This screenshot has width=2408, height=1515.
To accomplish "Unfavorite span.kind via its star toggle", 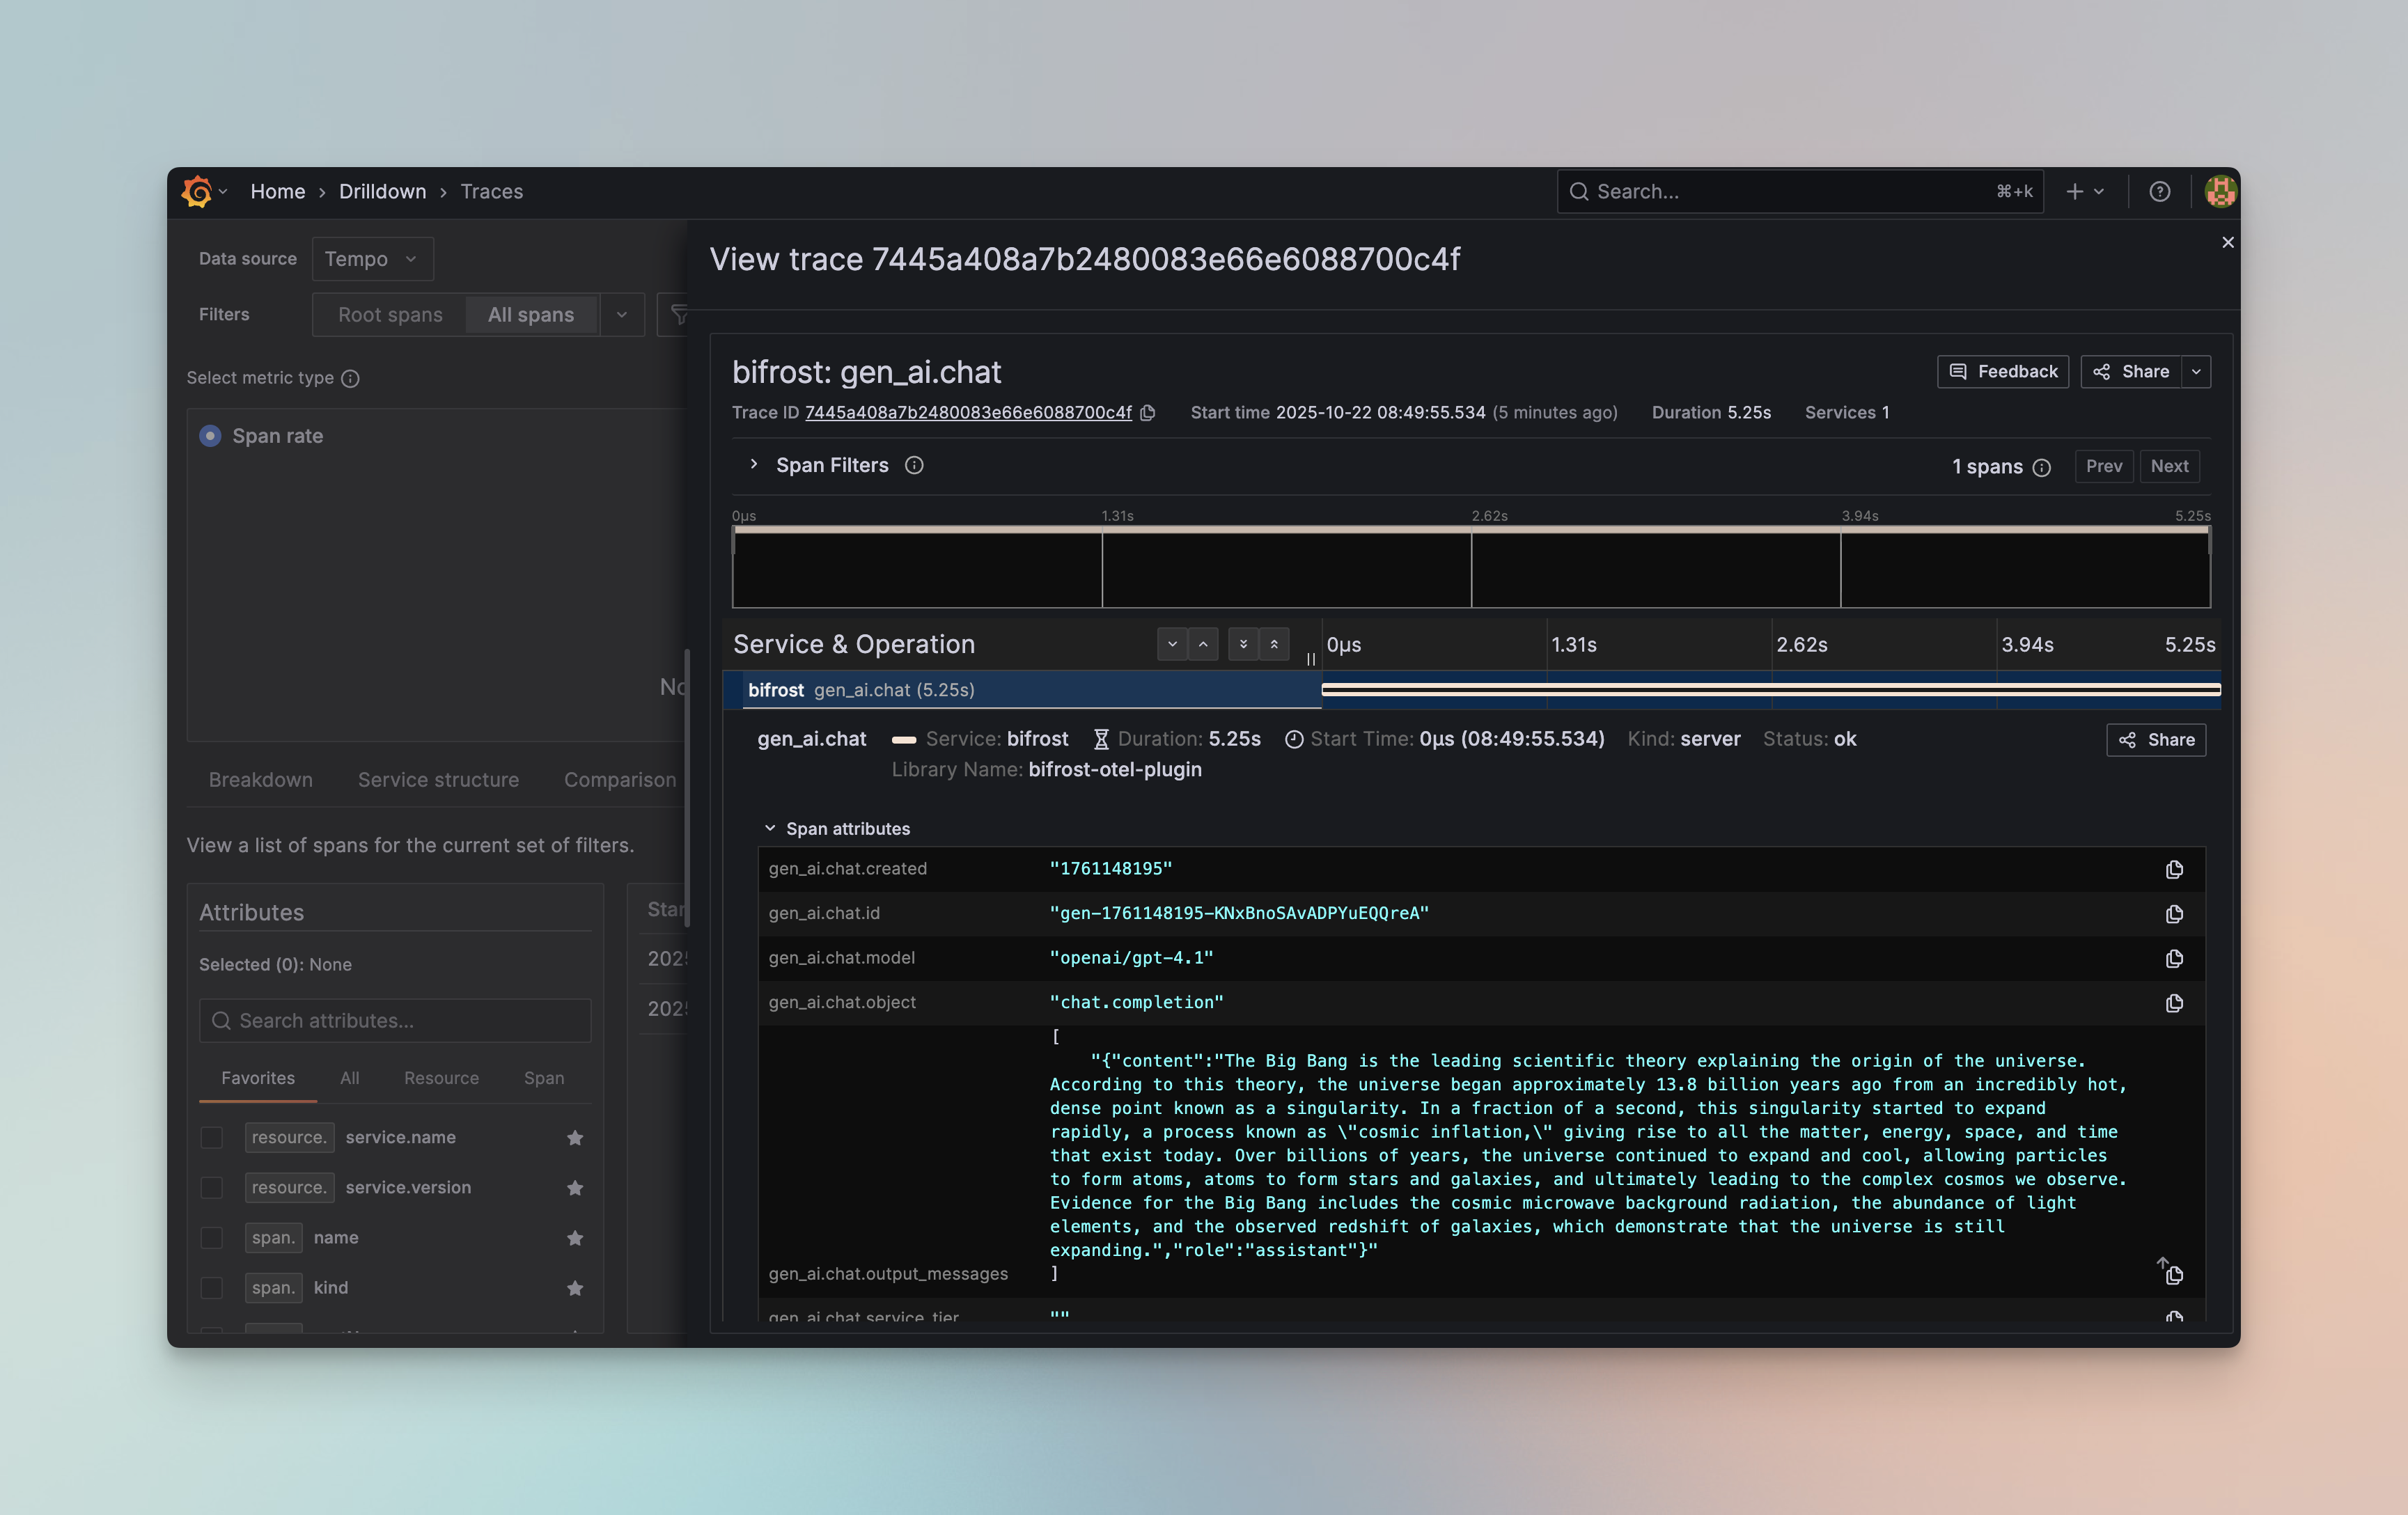I will click(575, 1288).
